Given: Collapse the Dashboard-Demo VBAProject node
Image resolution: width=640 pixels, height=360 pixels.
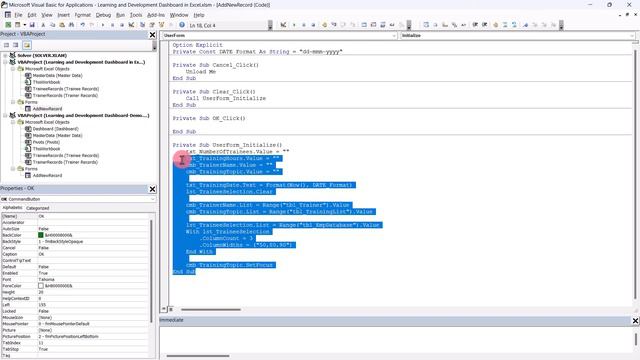Looking at the screenshot, I should 5,116.
